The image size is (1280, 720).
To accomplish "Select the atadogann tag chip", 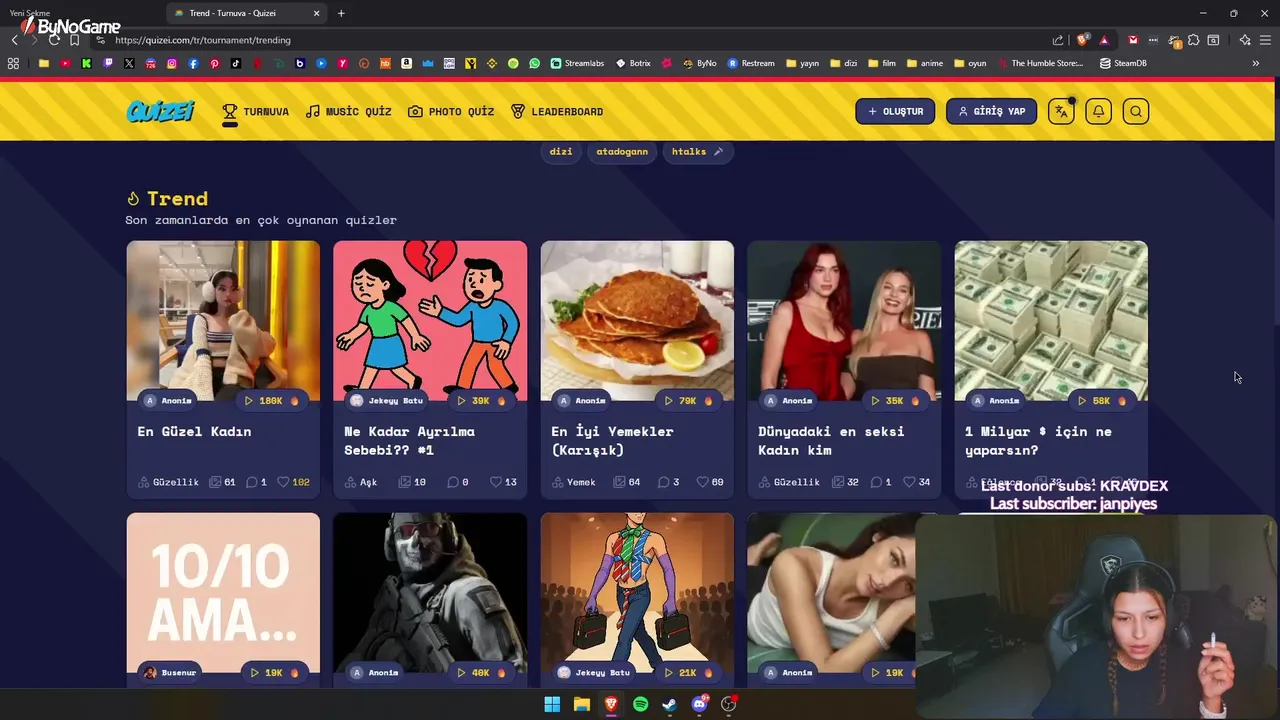I will pos(622,151).
